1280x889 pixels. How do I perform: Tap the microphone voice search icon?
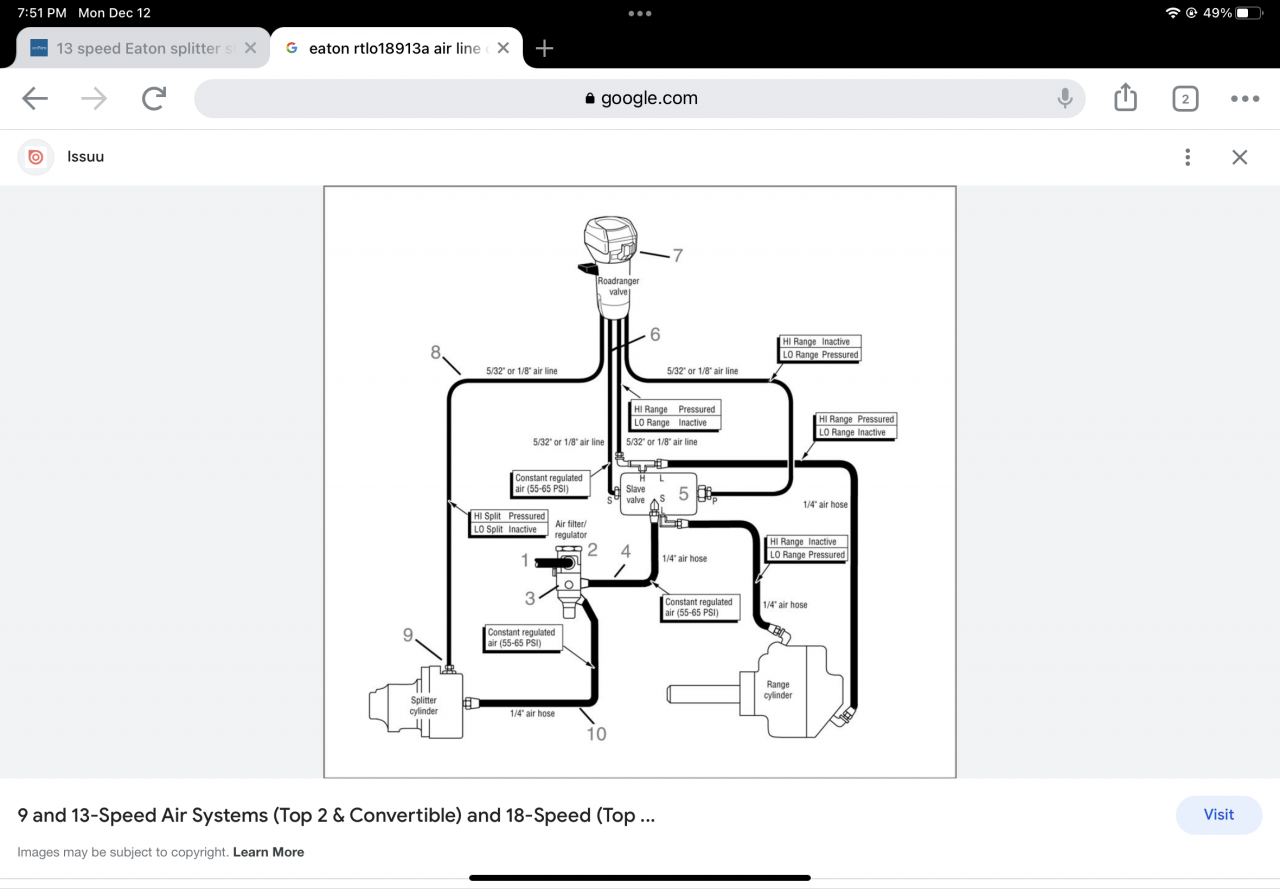1065,98
